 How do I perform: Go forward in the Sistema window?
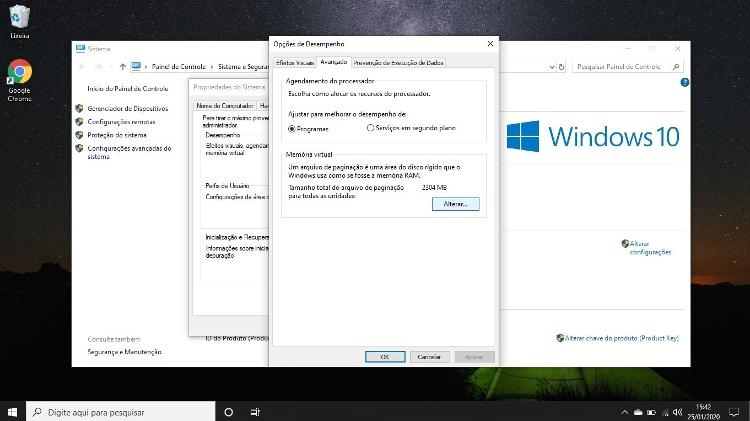pyautogui.click(x=99, y=66)
